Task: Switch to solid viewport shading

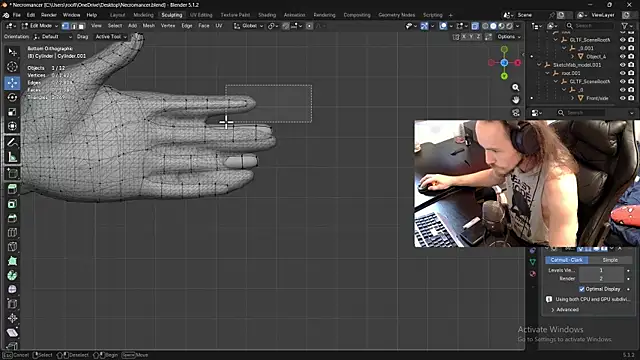Action: point(493,26)
